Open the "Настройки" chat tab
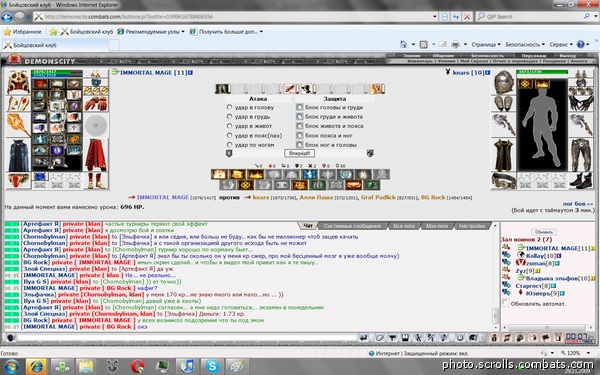 pos(472,226)
